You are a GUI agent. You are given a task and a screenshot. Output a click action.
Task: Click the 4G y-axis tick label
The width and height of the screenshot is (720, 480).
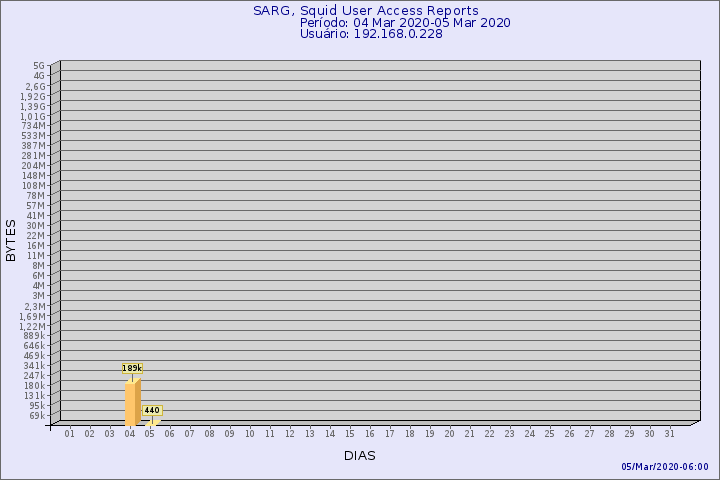click(x=39, y=76)
